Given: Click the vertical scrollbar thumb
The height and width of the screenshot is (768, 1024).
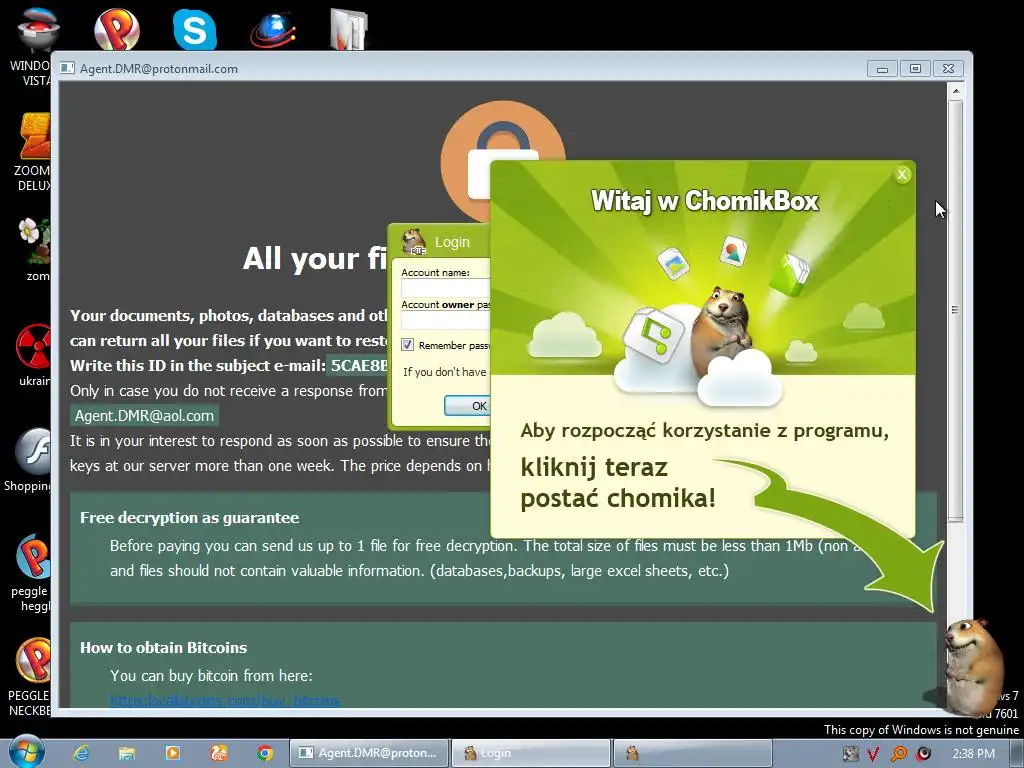Looking at the screenshot, I should 955,310.
